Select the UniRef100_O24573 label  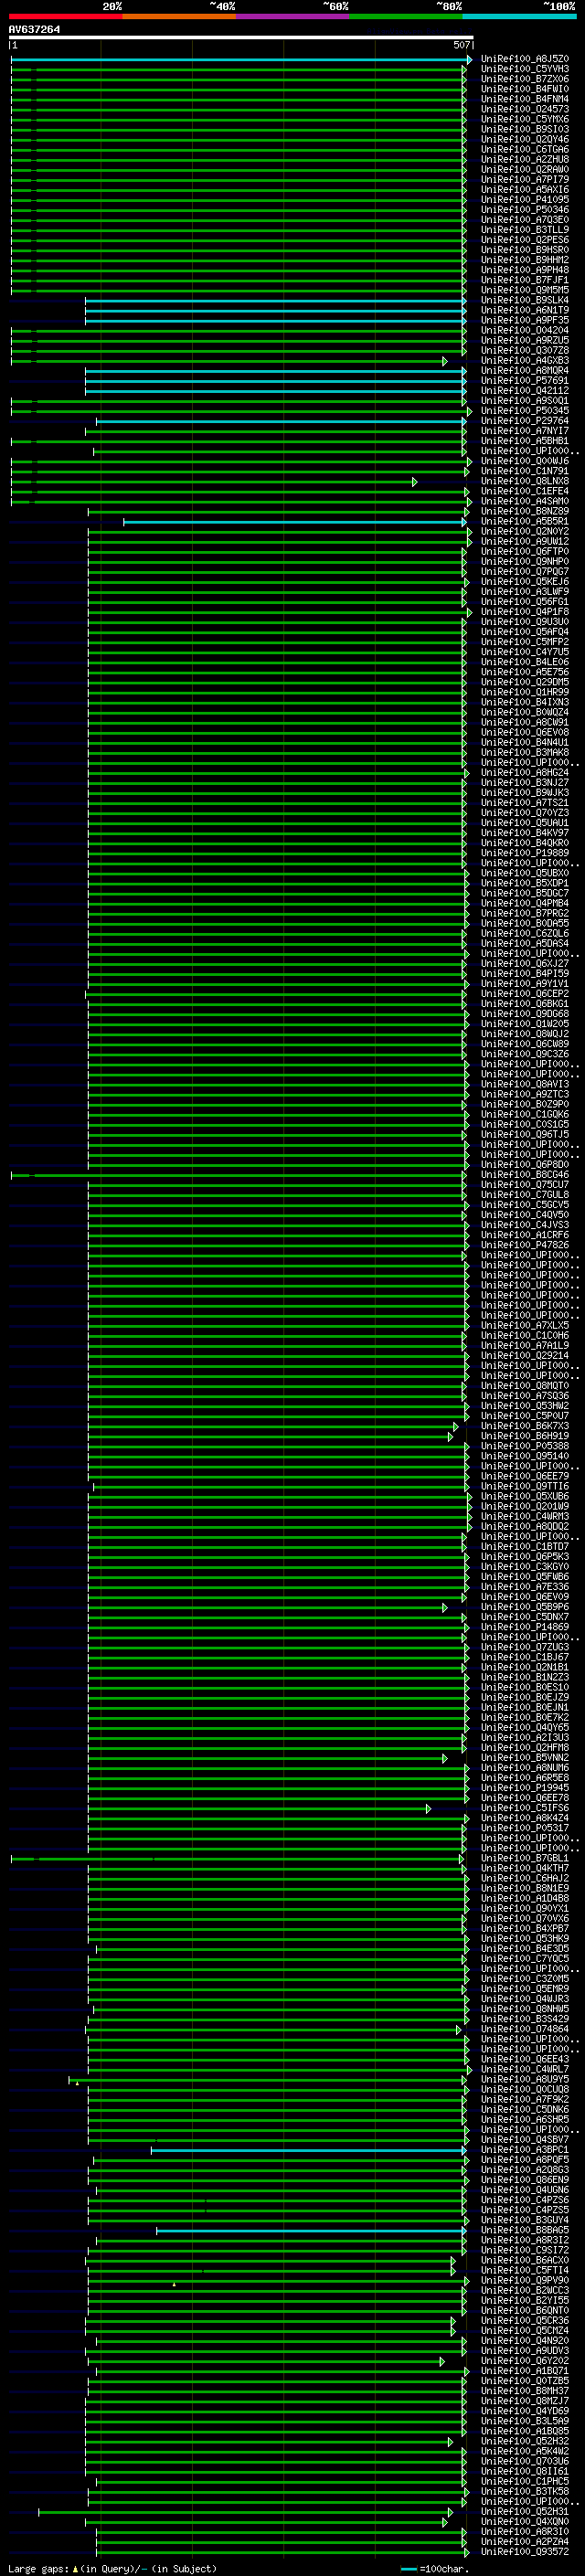[525, 109]
